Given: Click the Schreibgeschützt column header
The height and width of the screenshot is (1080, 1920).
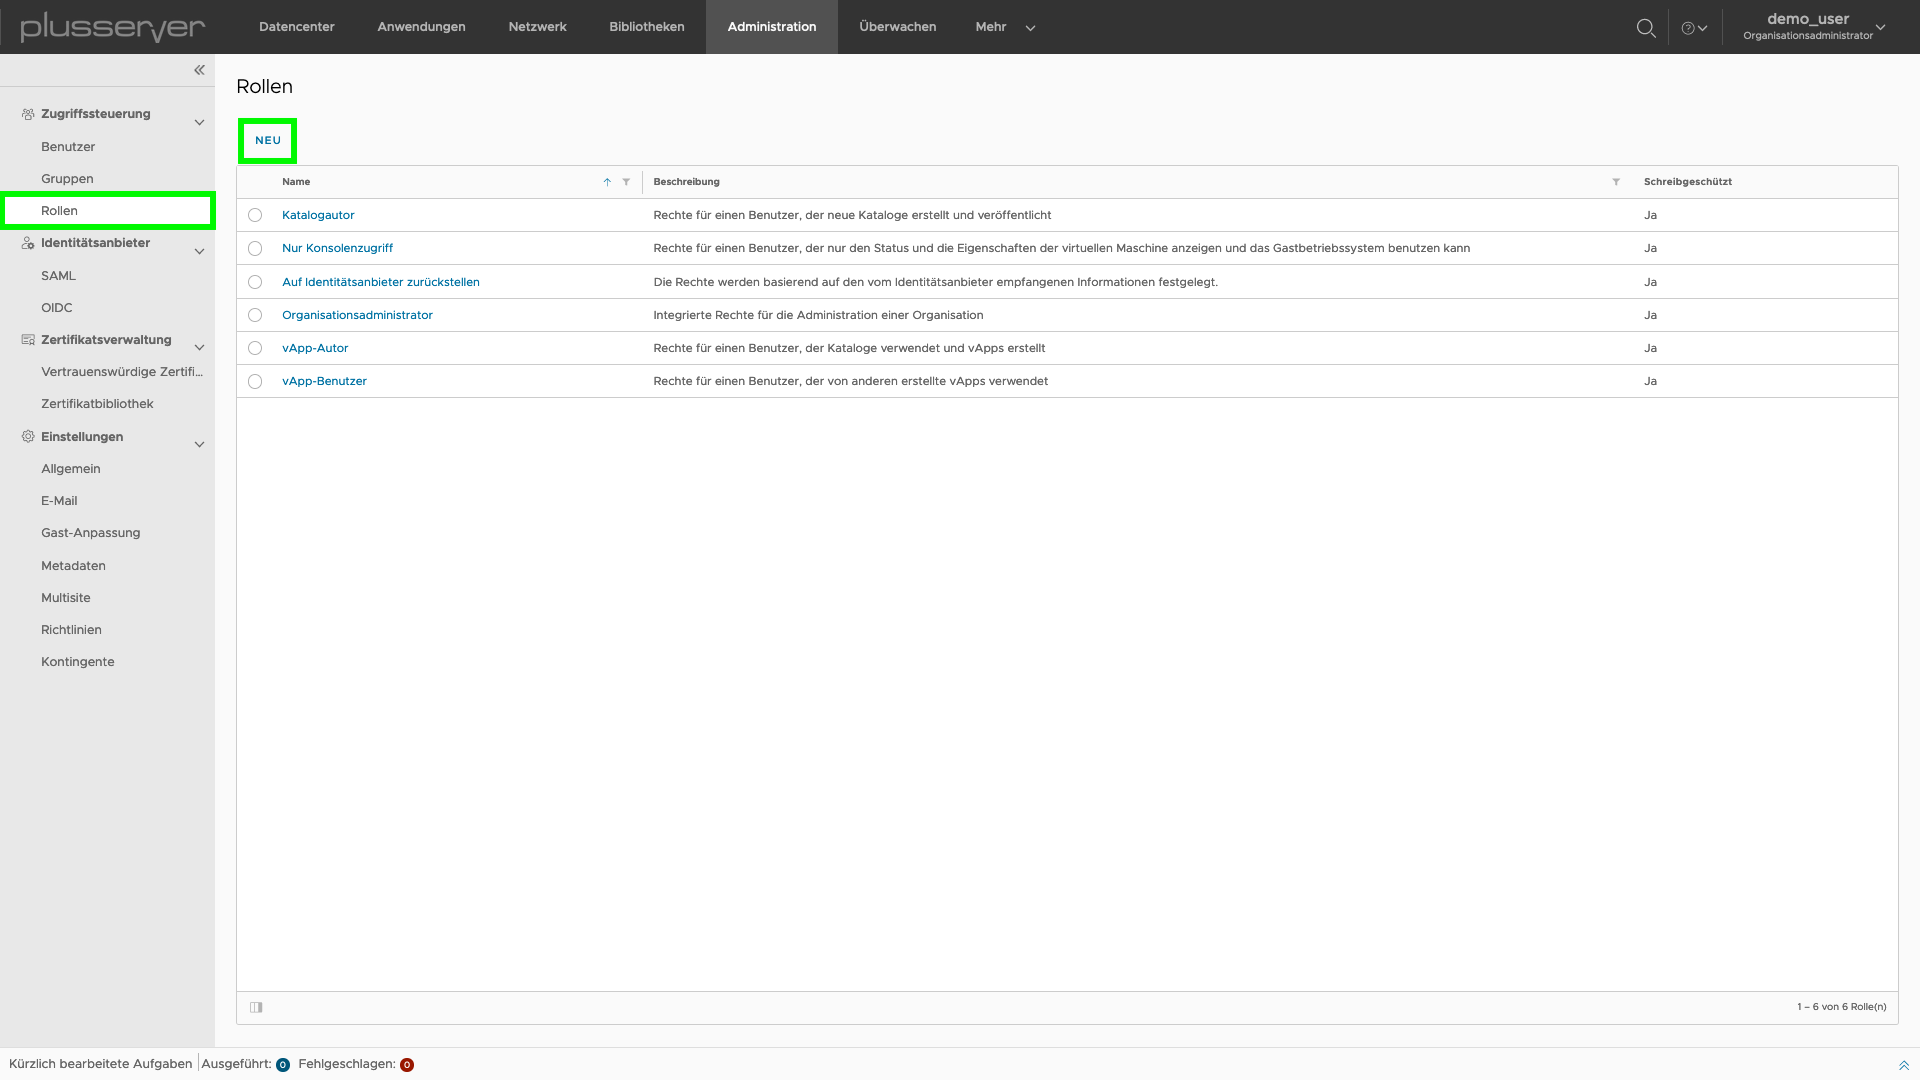Looking at the screenshot, I should click(x=1687, y=182).
